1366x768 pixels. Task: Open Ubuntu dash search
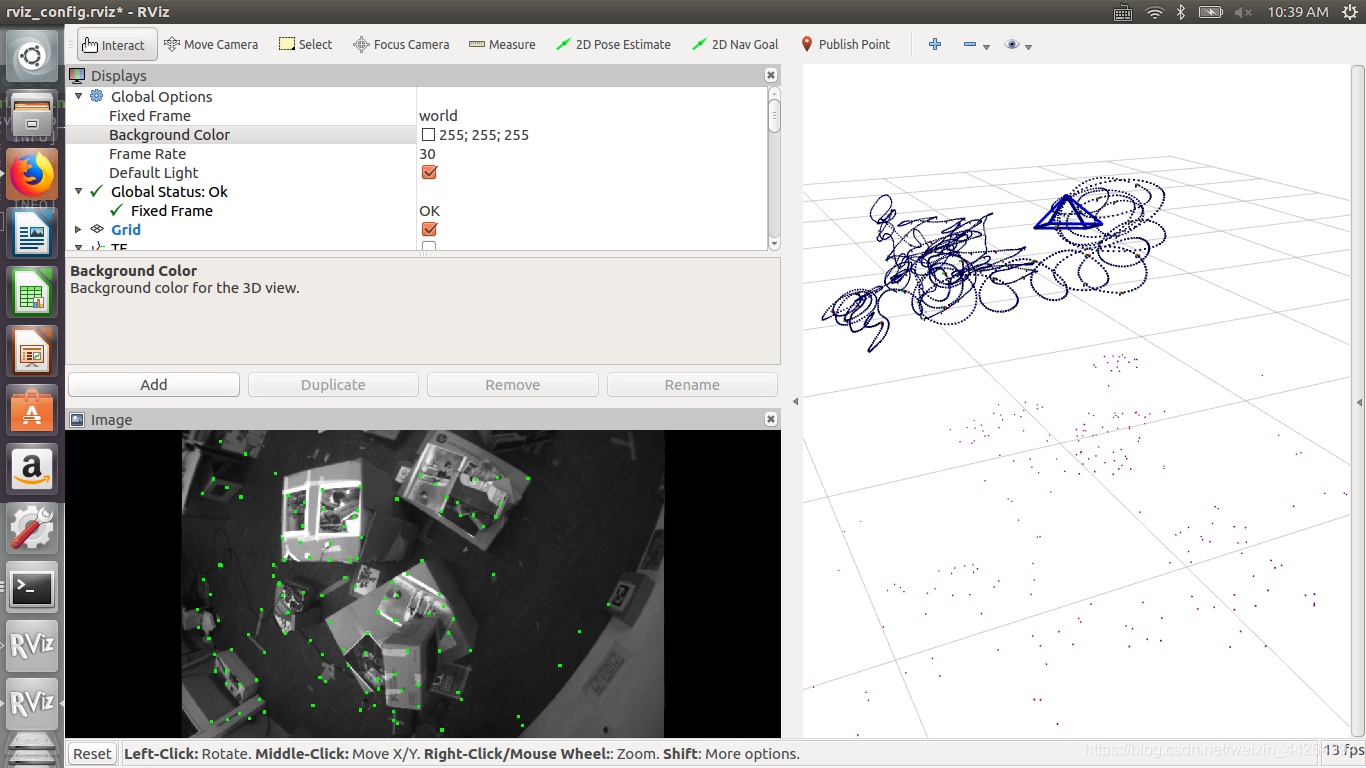[32, 56]
